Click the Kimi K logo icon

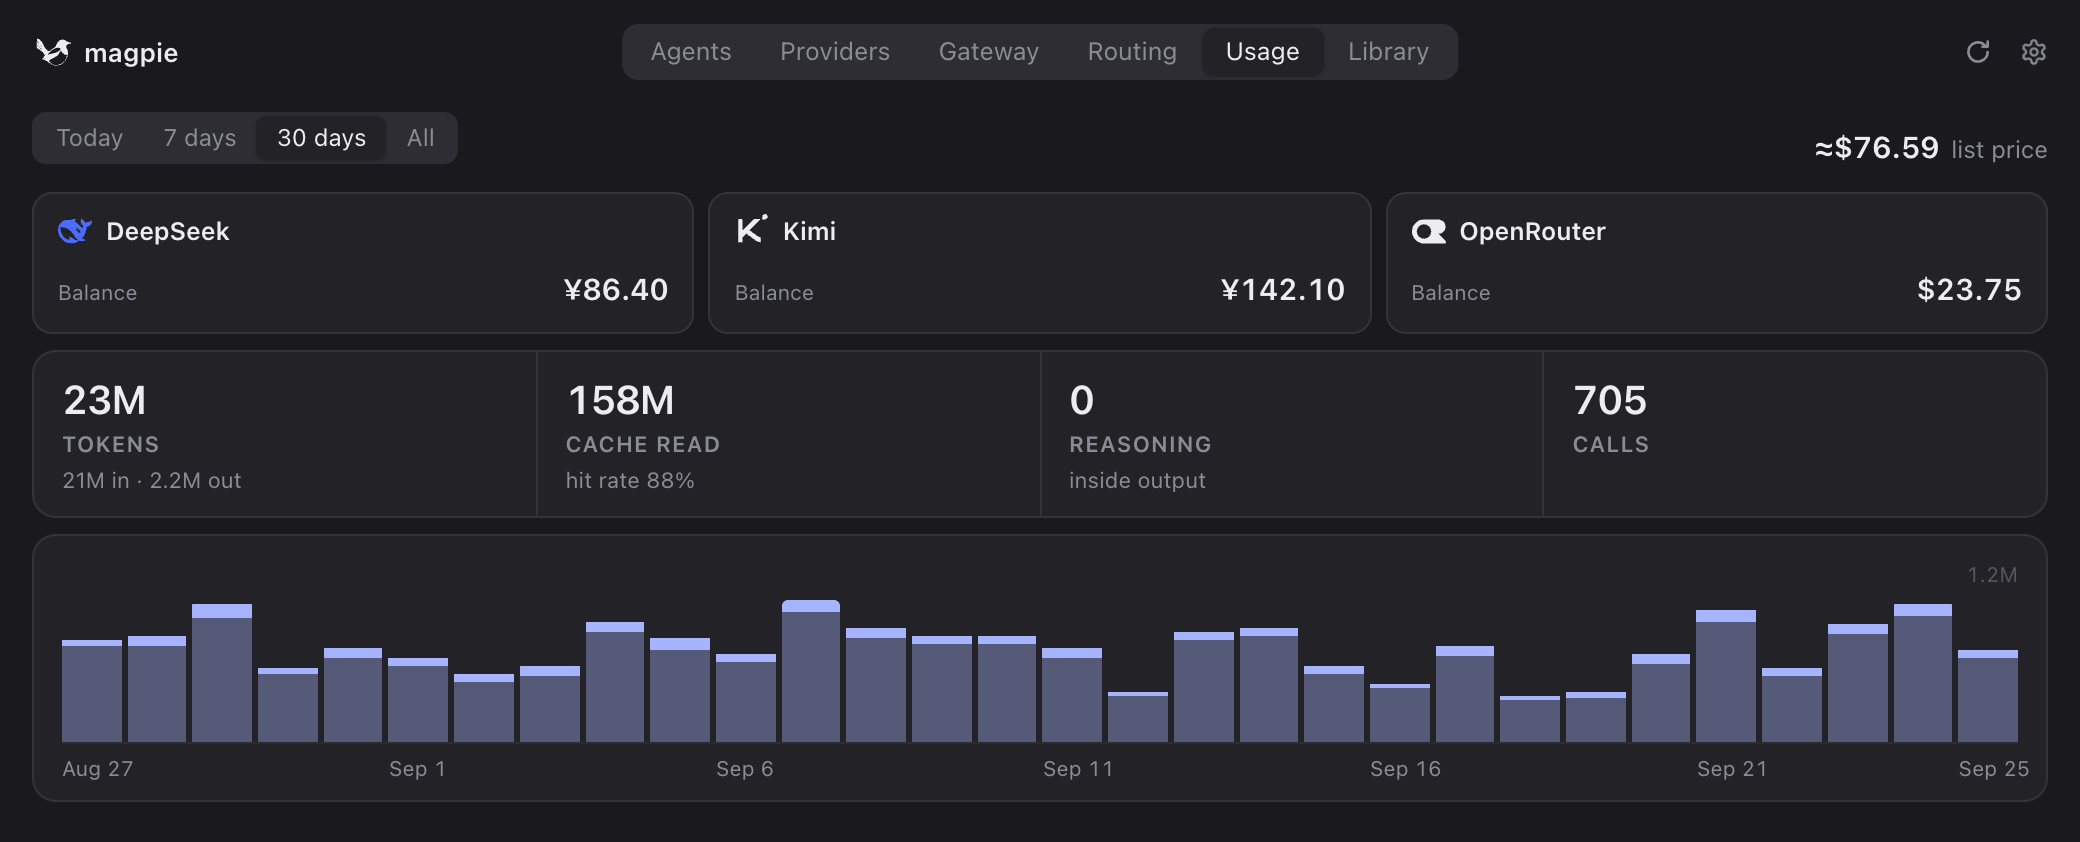752,230
